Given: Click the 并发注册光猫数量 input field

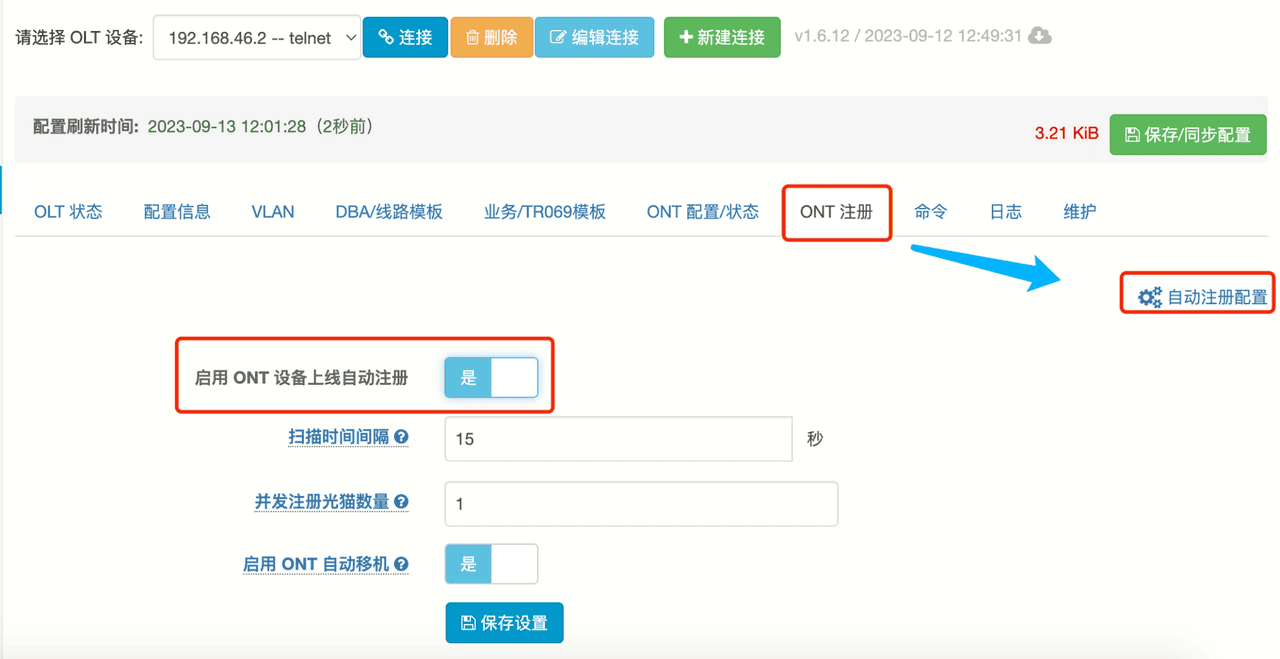Looking at the screenshot, I should coord(640,504).
